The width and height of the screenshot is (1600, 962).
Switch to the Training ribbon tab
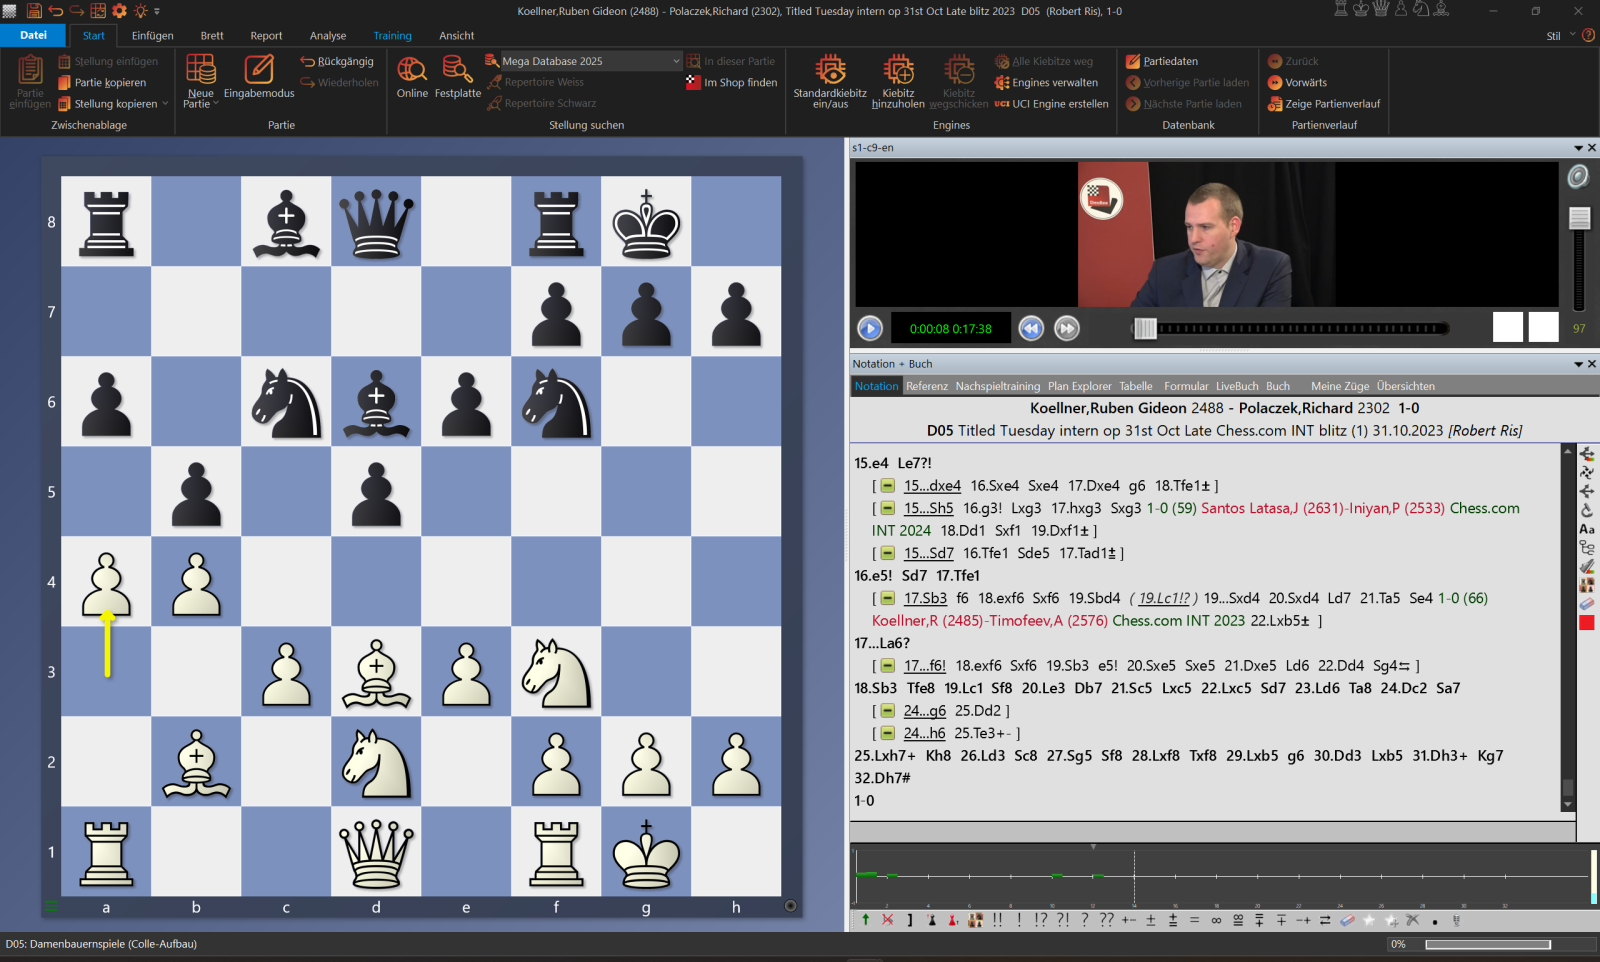392,36
